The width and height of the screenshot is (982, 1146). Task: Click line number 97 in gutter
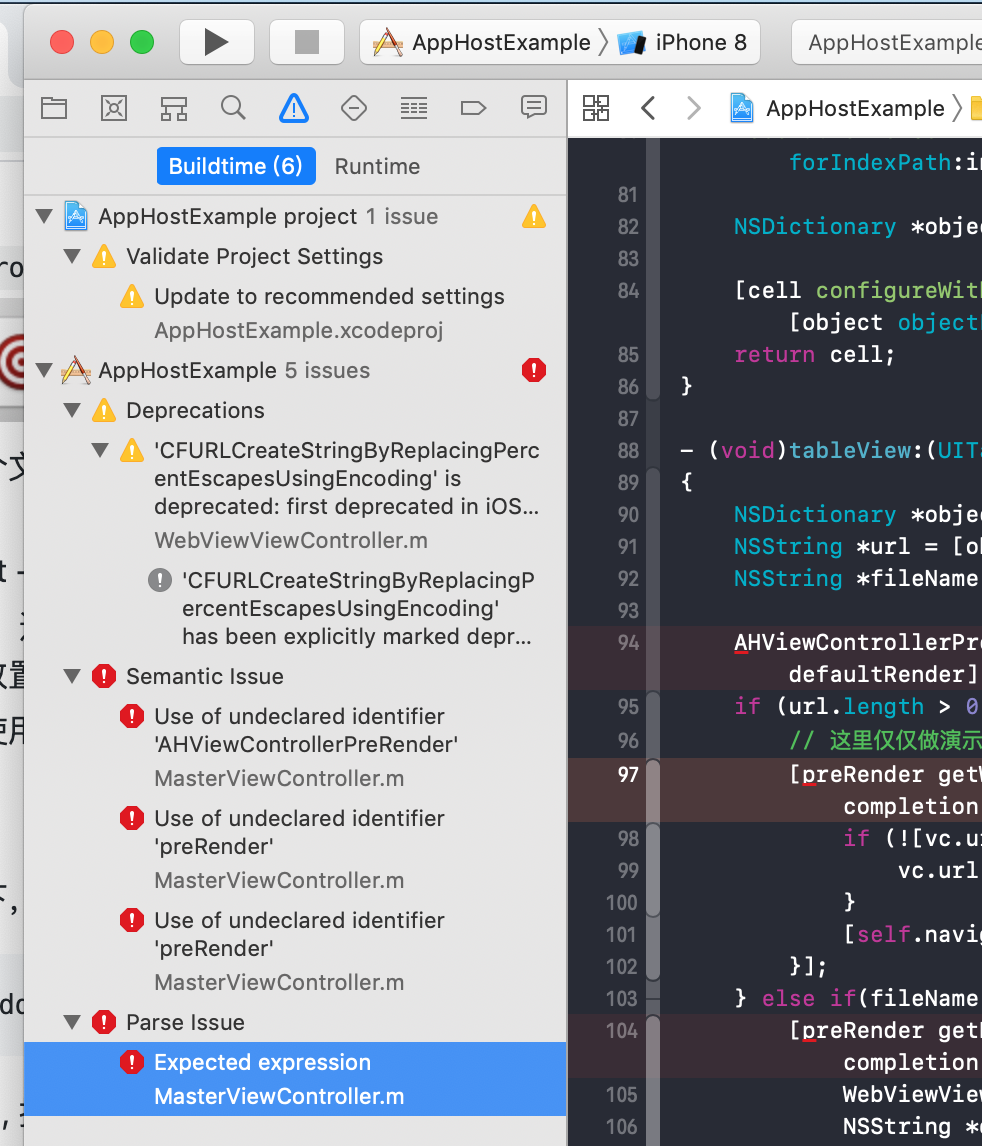(x=628, y=775)
